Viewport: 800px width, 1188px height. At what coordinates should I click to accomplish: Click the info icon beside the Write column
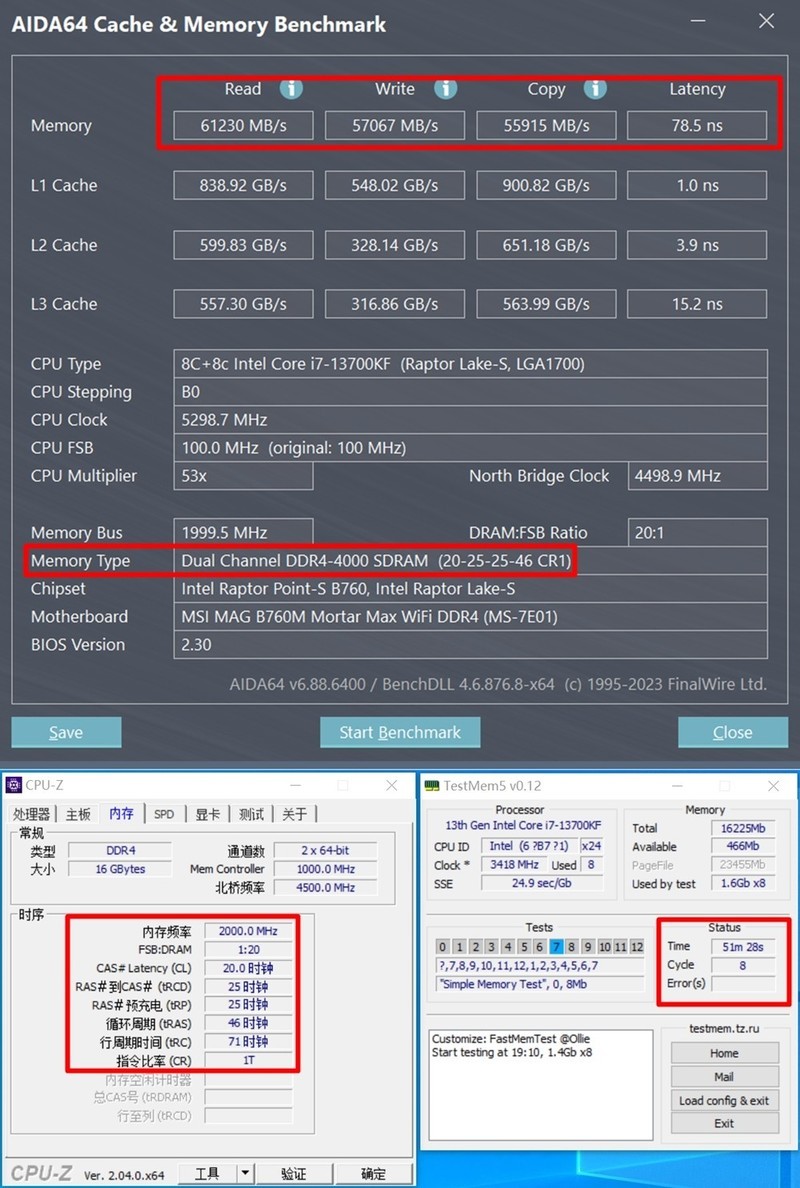click(x=446, y=89)
